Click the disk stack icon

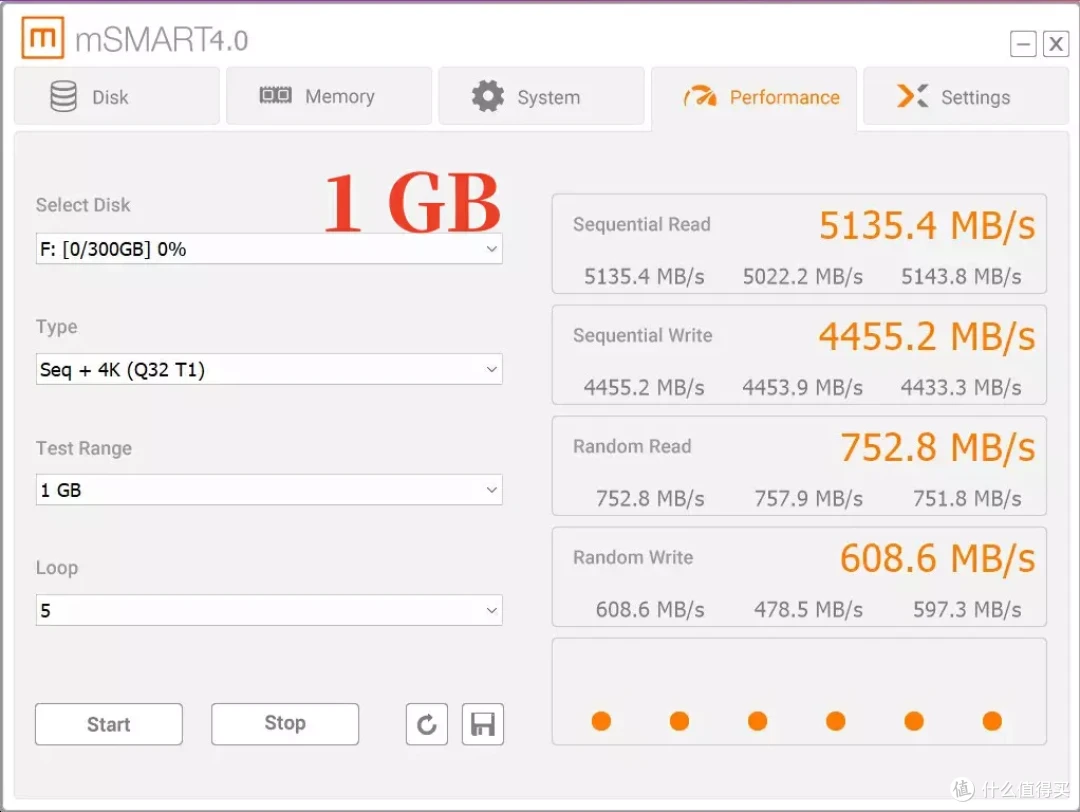tap(63, 96)
